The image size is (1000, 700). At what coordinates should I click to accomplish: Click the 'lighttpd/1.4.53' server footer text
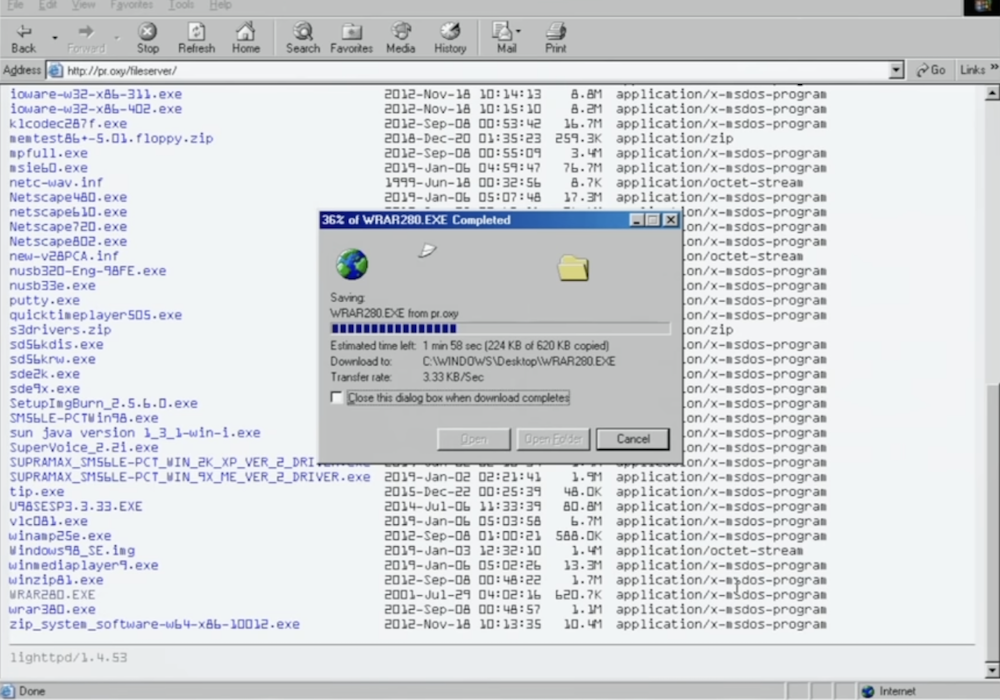pyautogui.click(x=68, y=657)
